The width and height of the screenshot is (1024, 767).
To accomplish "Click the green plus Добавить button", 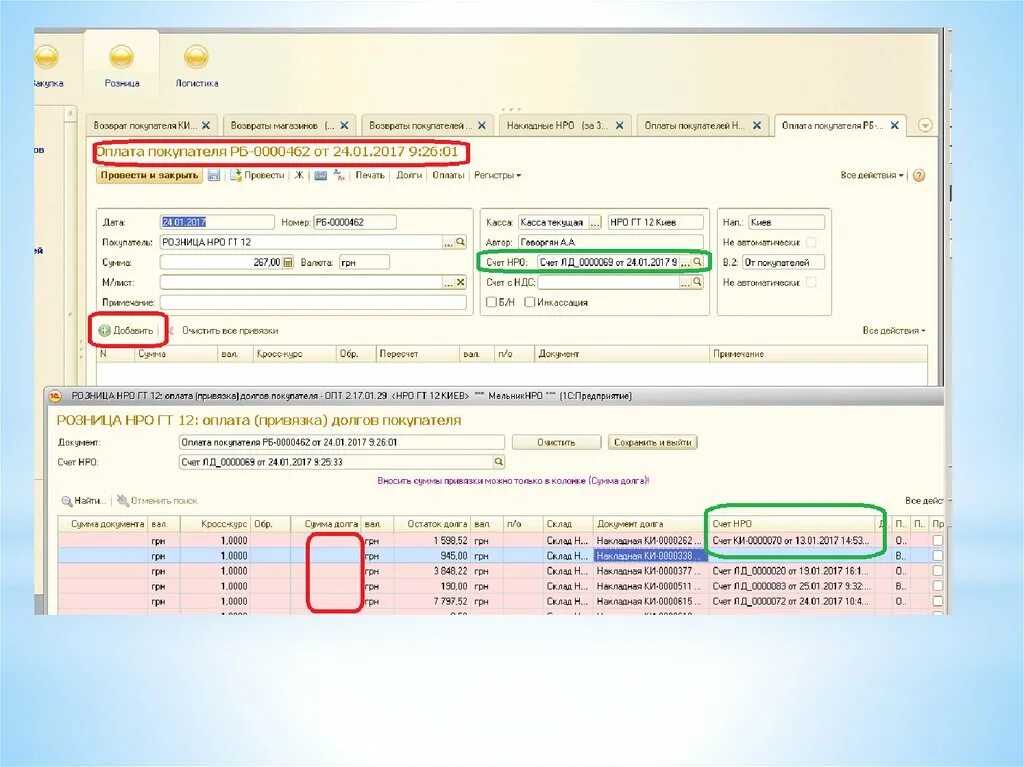I will click(126, 331).
